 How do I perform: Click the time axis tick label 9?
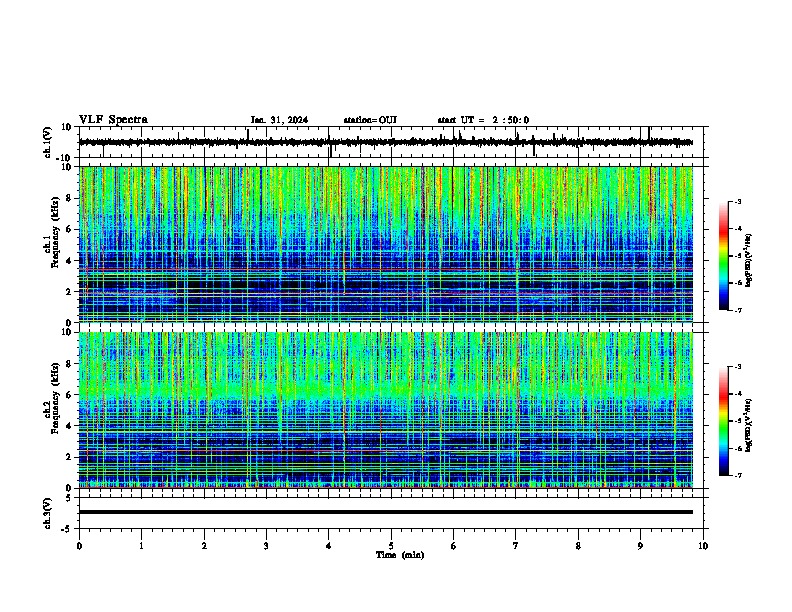click(640, 546)
